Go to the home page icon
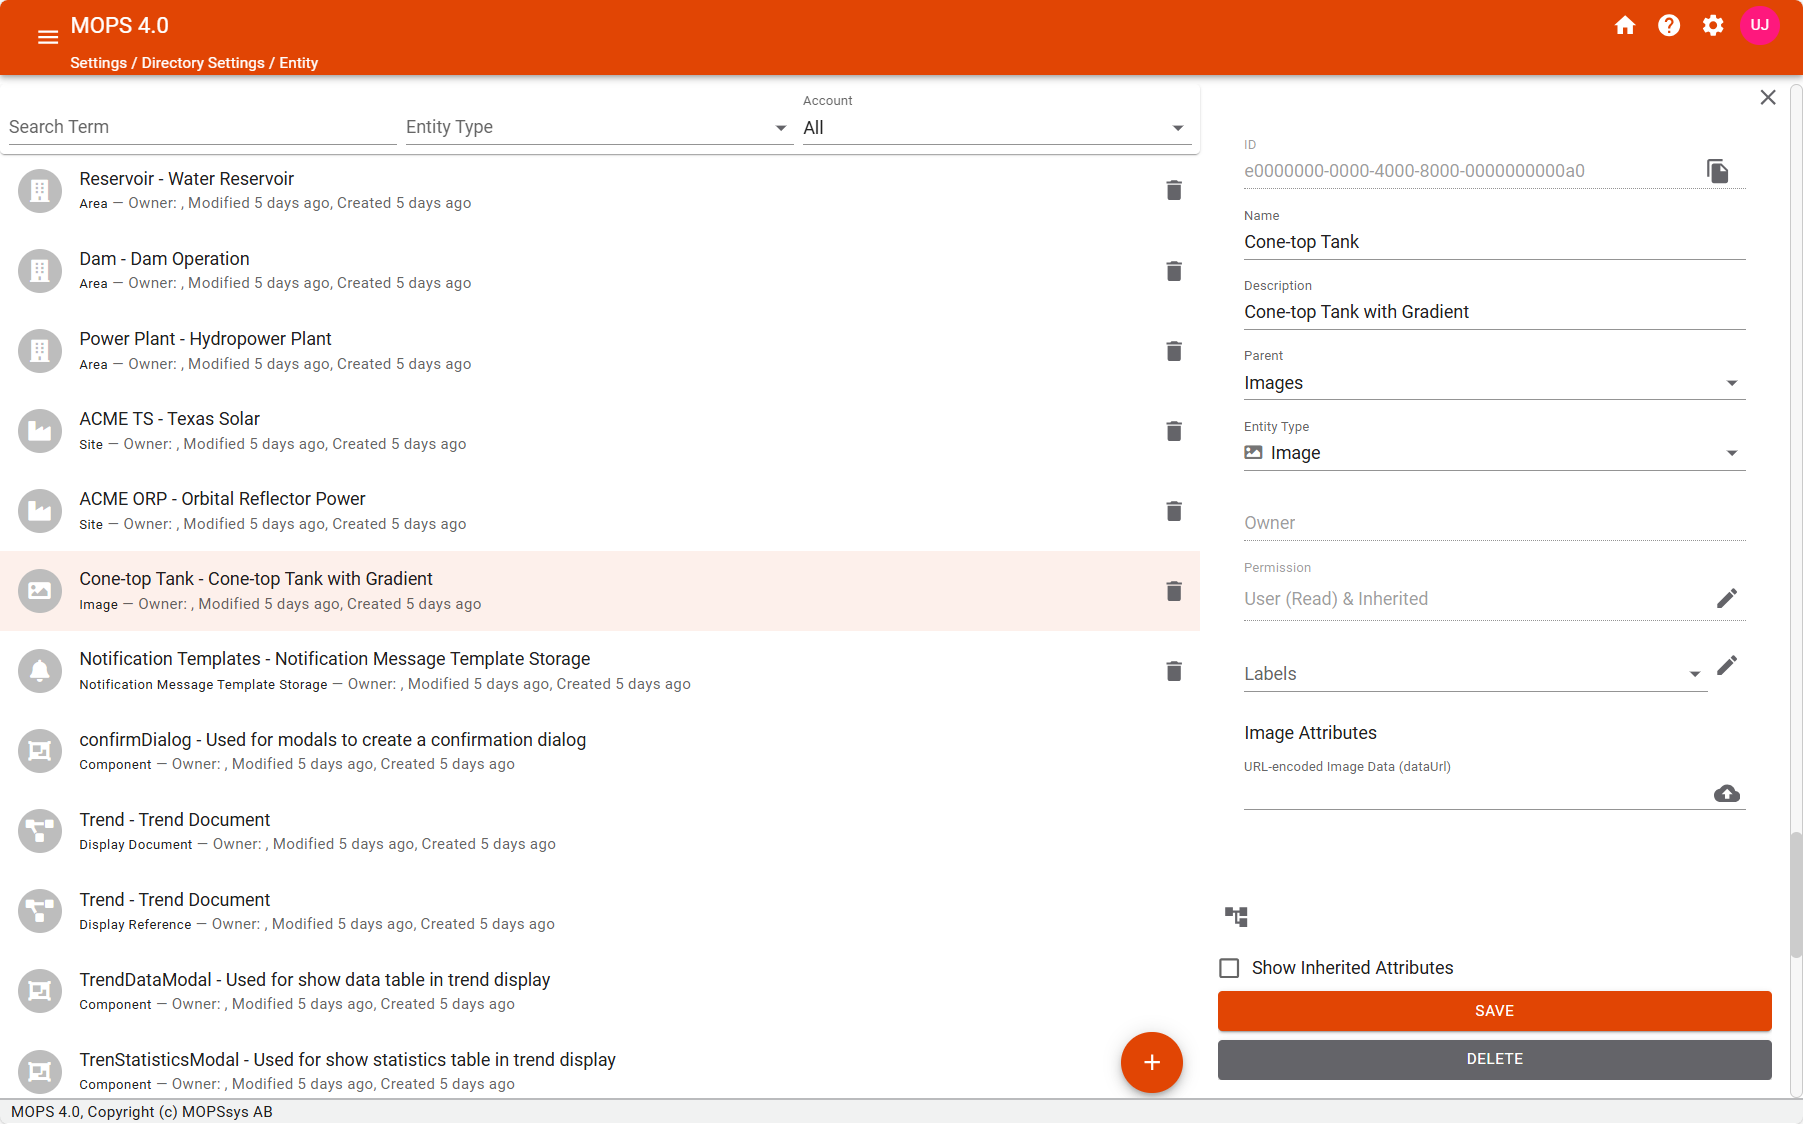This screenshot has width=1803, height=1124. tap(1625, 26)
